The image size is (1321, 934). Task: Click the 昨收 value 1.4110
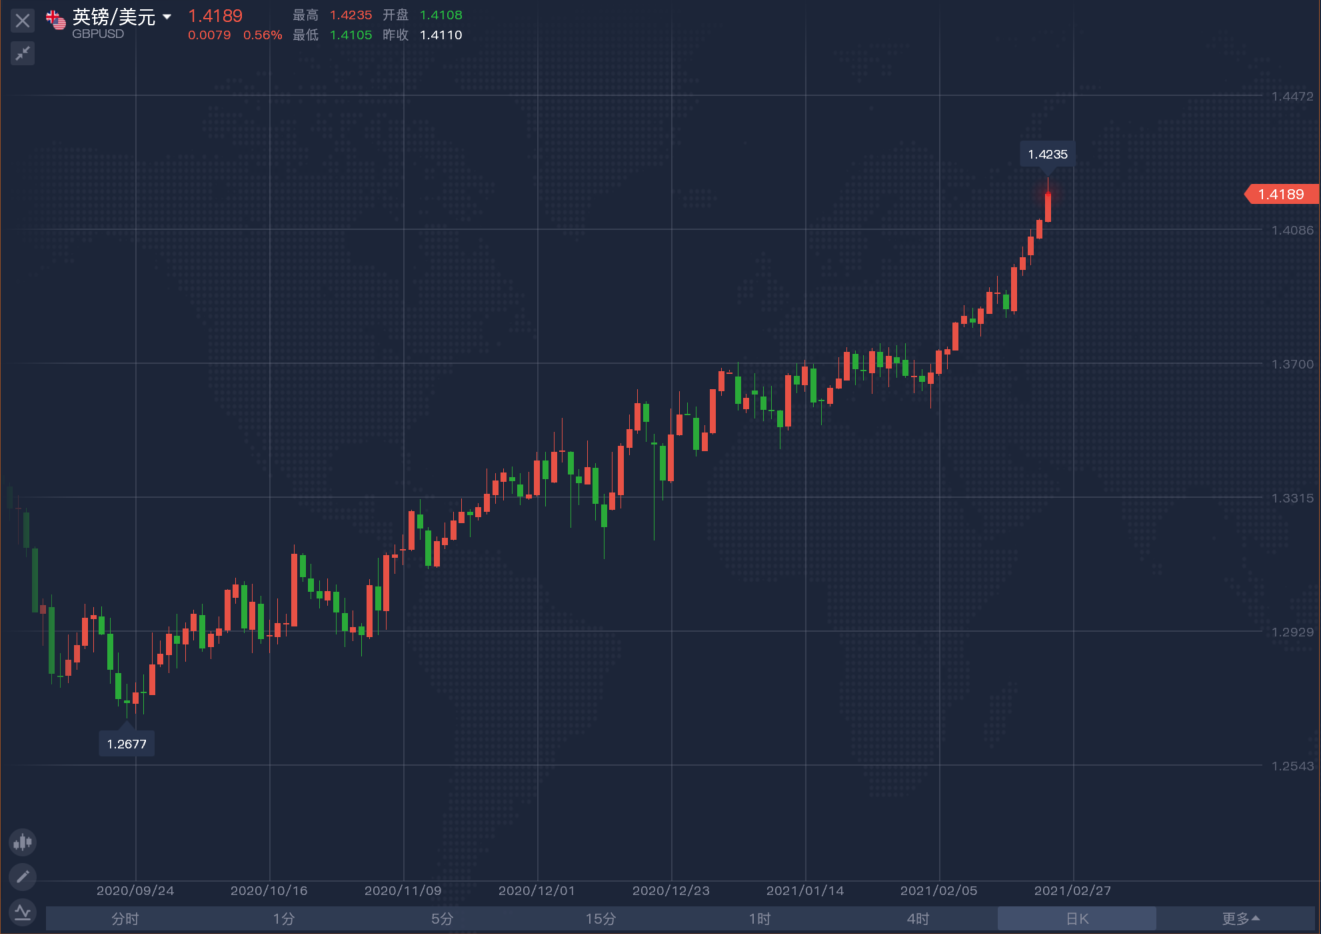click(x=441, y=35)
